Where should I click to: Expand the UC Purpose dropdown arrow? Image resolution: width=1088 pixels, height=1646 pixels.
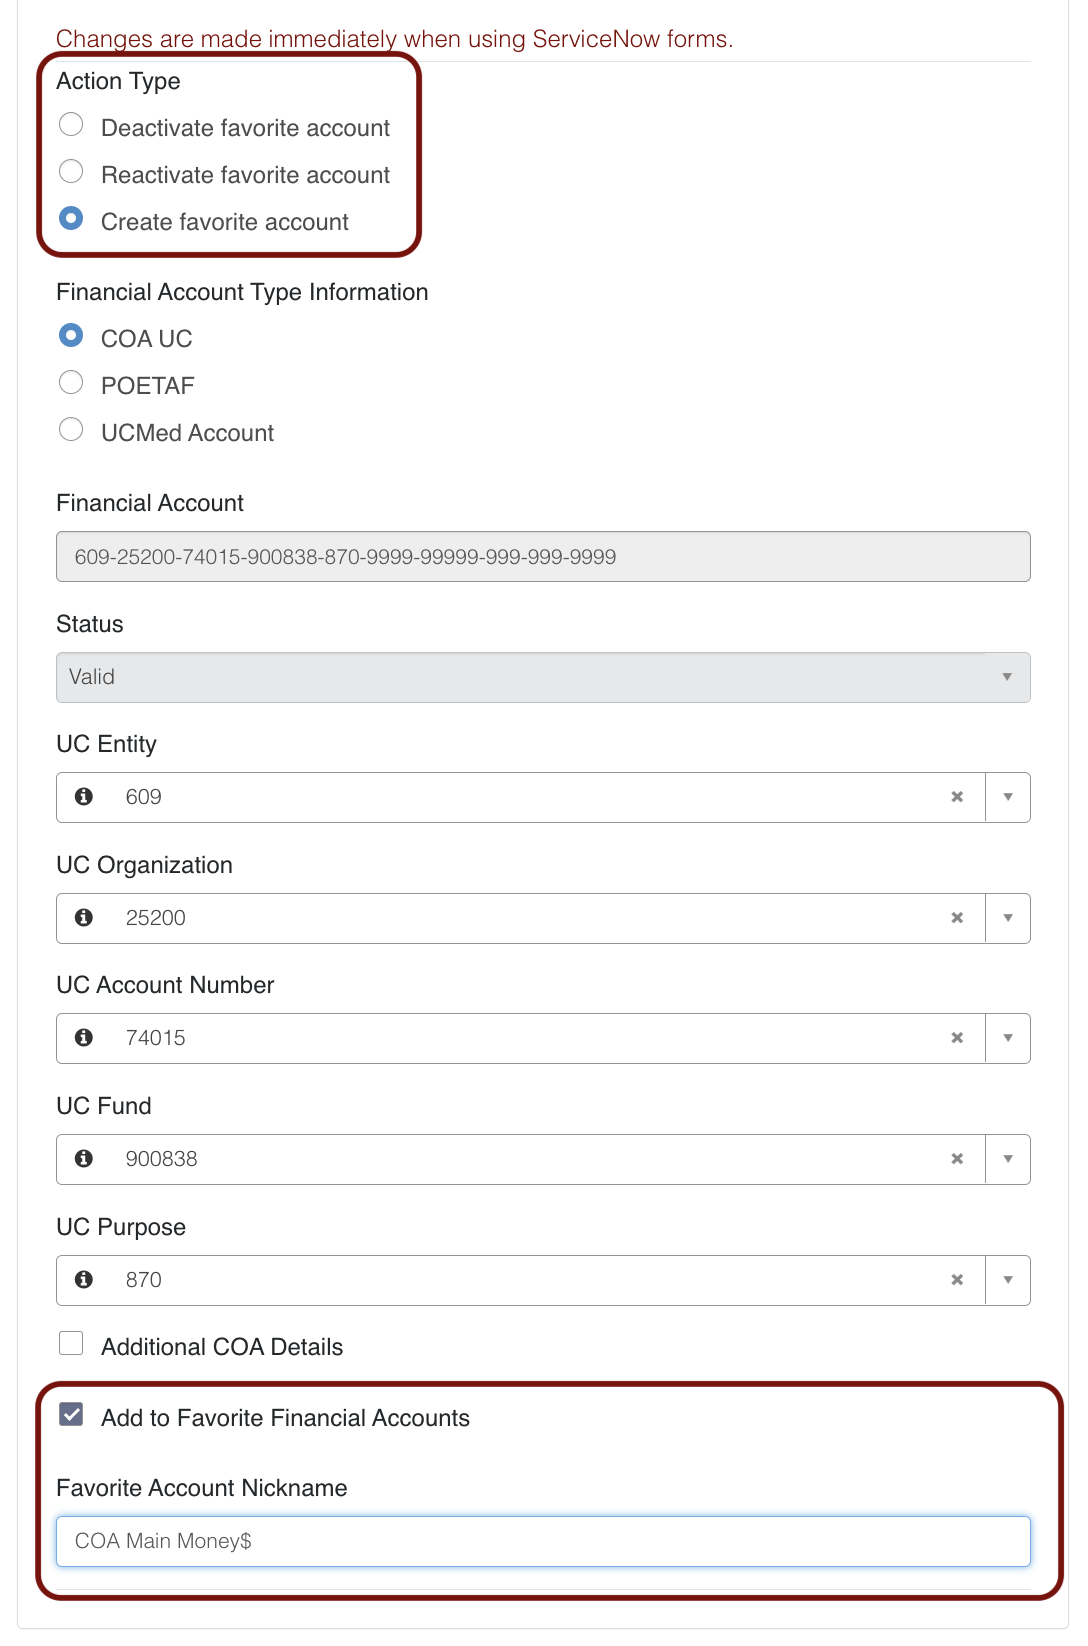pyautogui.click(x=1008, y=1280)
